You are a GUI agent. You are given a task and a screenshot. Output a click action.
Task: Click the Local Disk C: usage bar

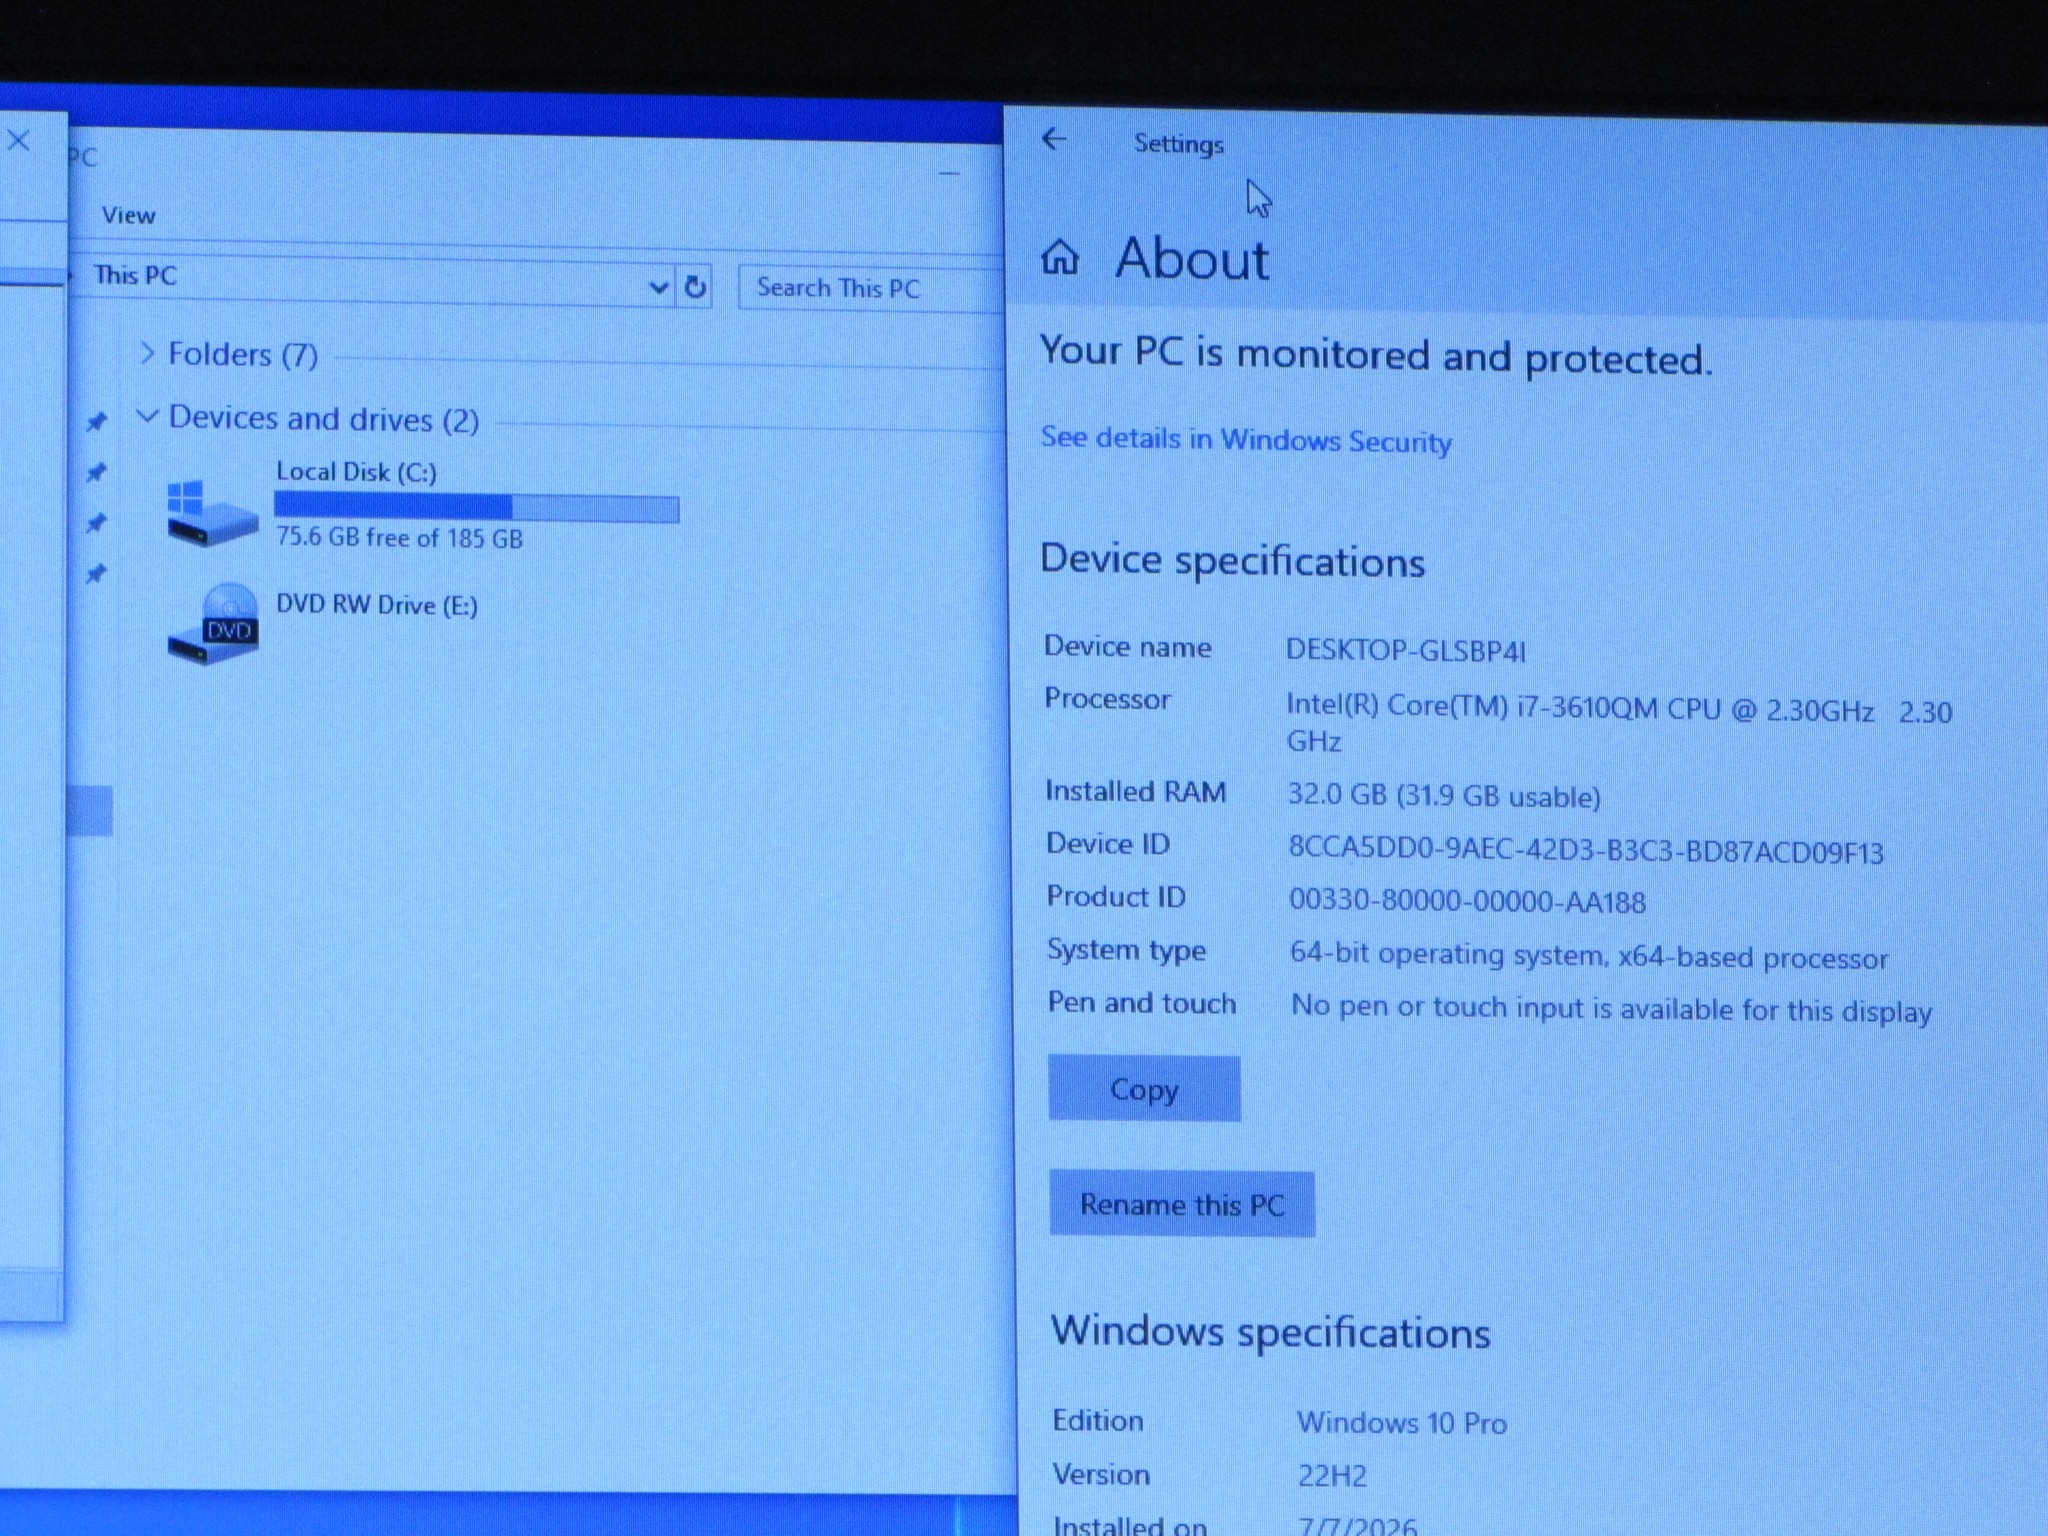[x=477, y=508]
